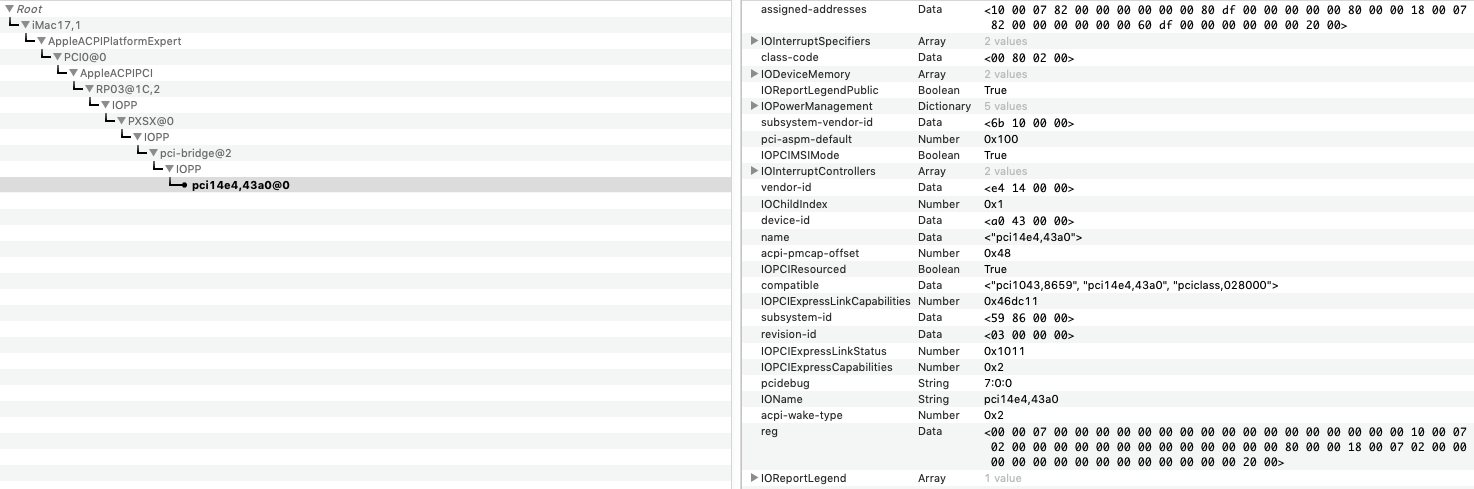Select the device-id property row

(x=786, y=220)
